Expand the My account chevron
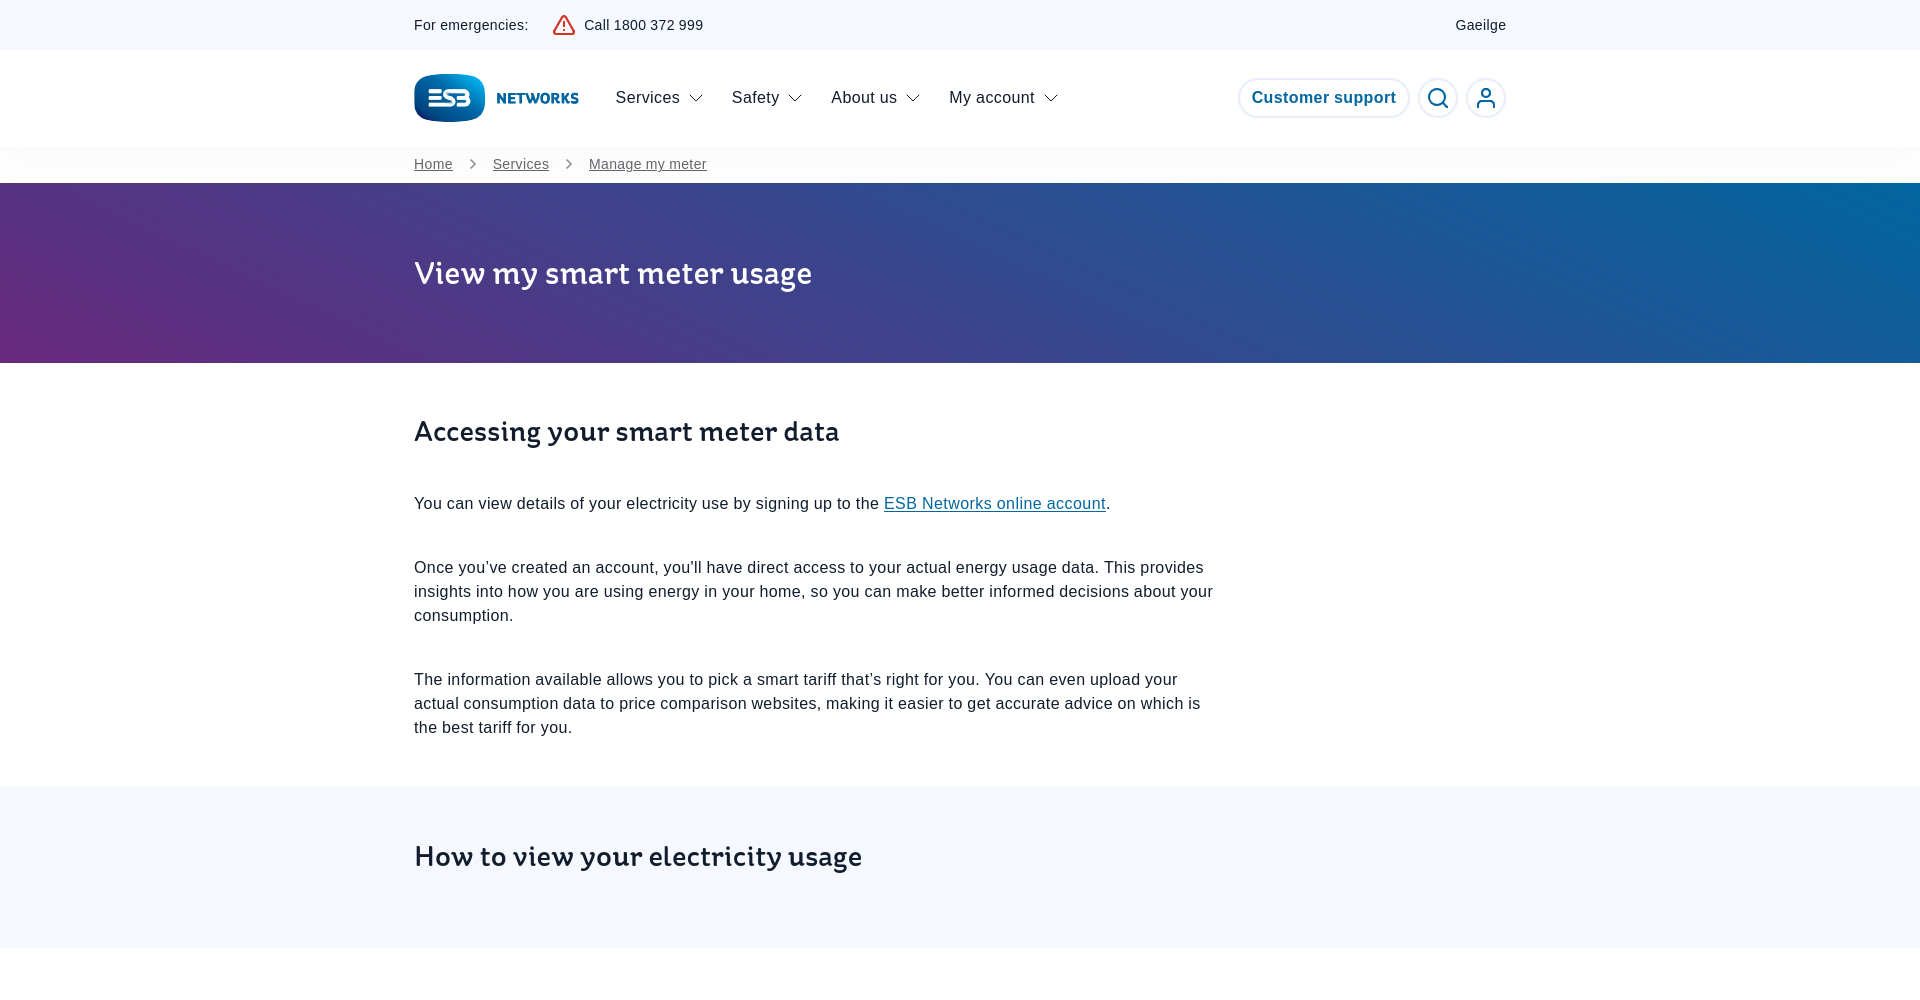 tap(1051, 98)
